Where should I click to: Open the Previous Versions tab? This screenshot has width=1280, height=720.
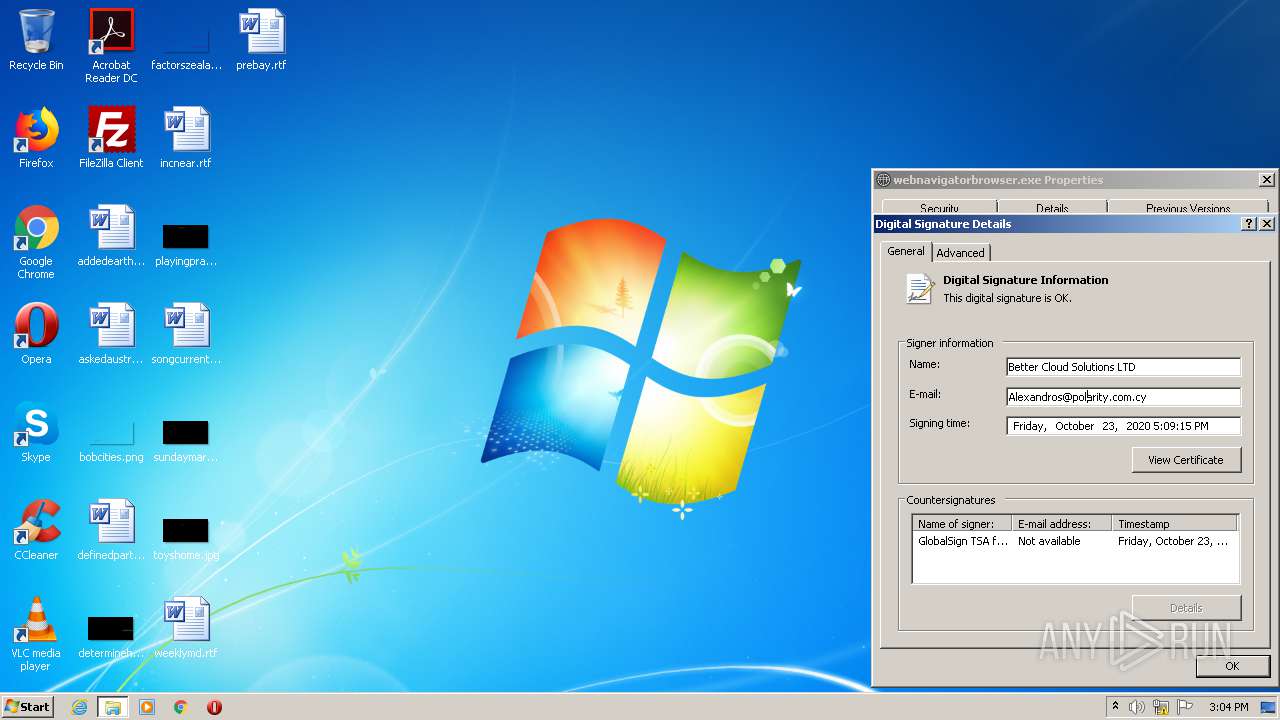1188,207
